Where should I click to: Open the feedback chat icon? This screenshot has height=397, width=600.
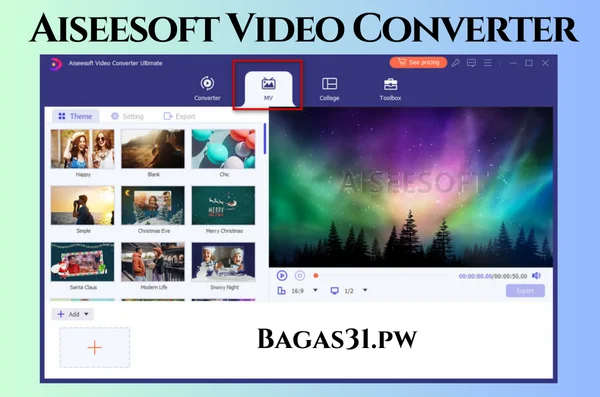click(471, 63)
